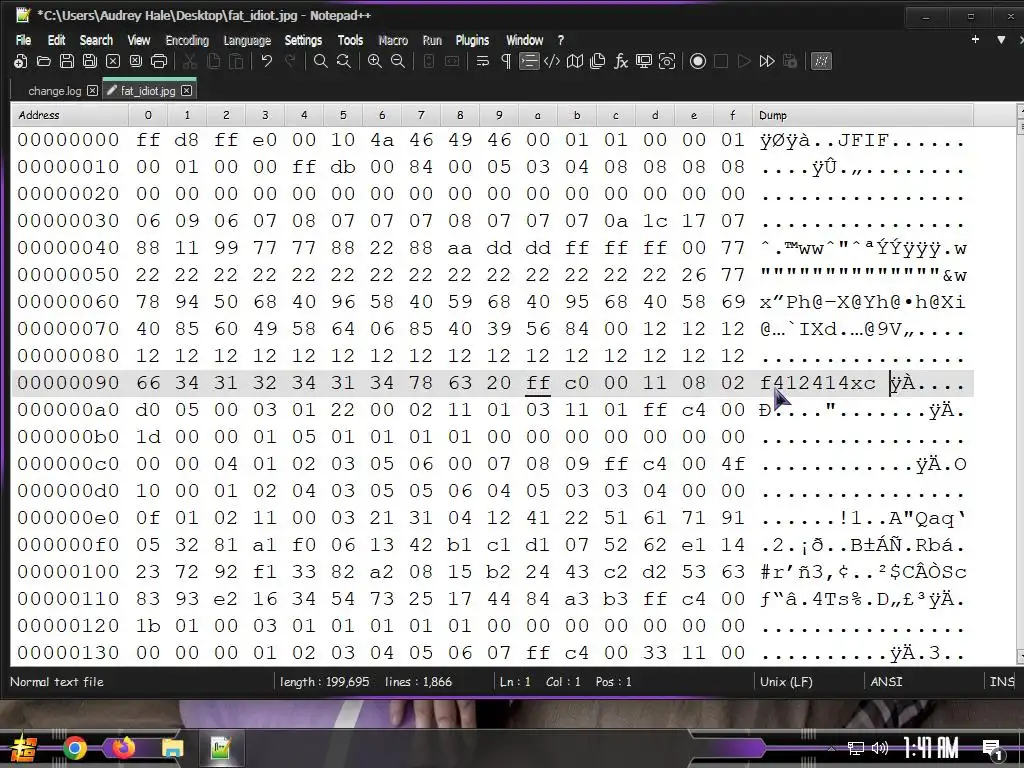Toggle the file Monitoring eye icon
Viewport: 1024px width, 768px height.
click(667, 61)
